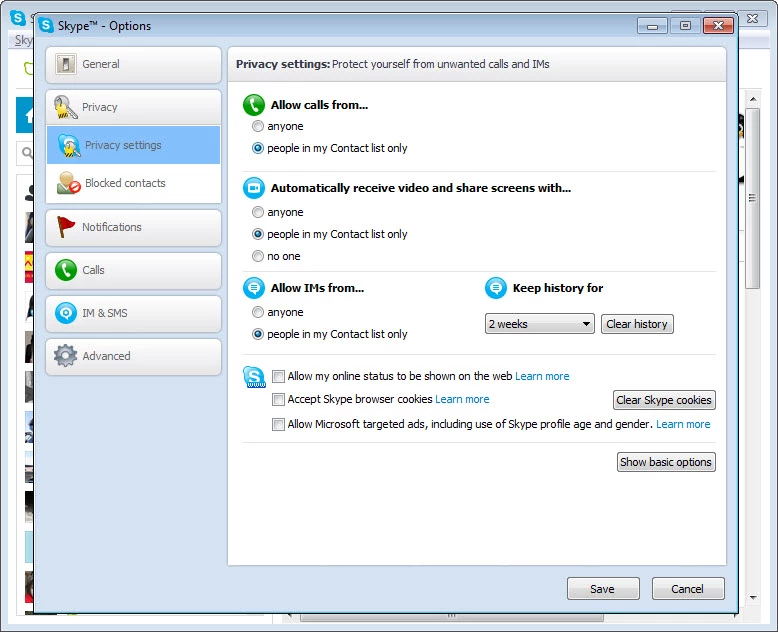Screen dimensions: 778x632
Task: Check Accept Skype browser cookies
Action: tap(279, 400)
